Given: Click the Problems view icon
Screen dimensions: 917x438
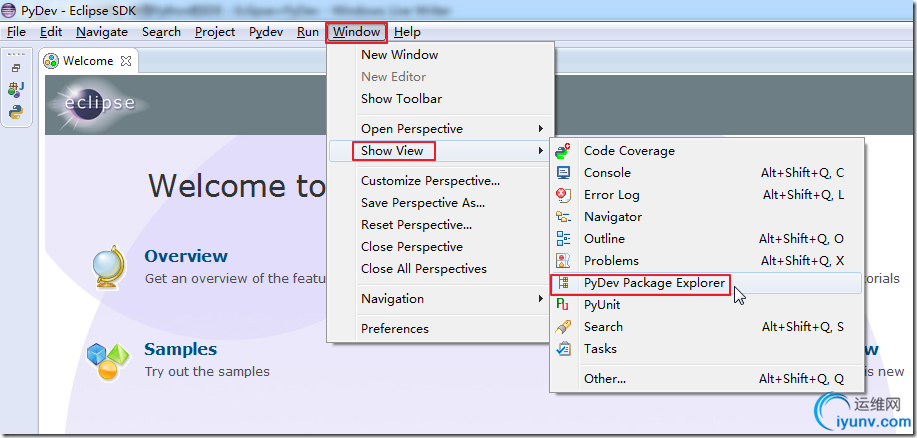Looking at the screenshot, I should [563, 261].
